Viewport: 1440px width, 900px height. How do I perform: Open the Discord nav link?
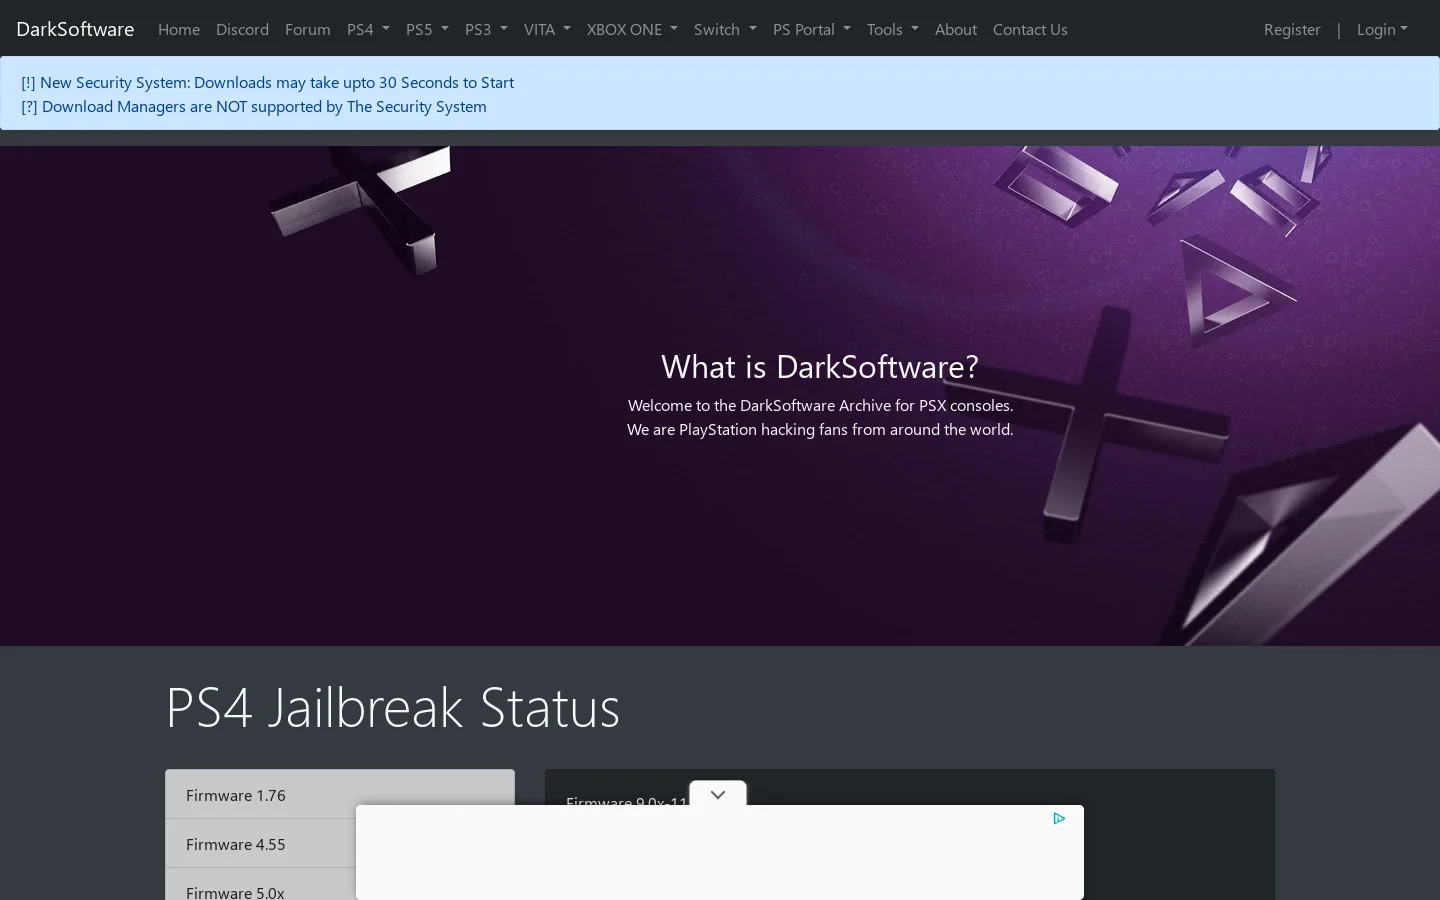point(242,30)
